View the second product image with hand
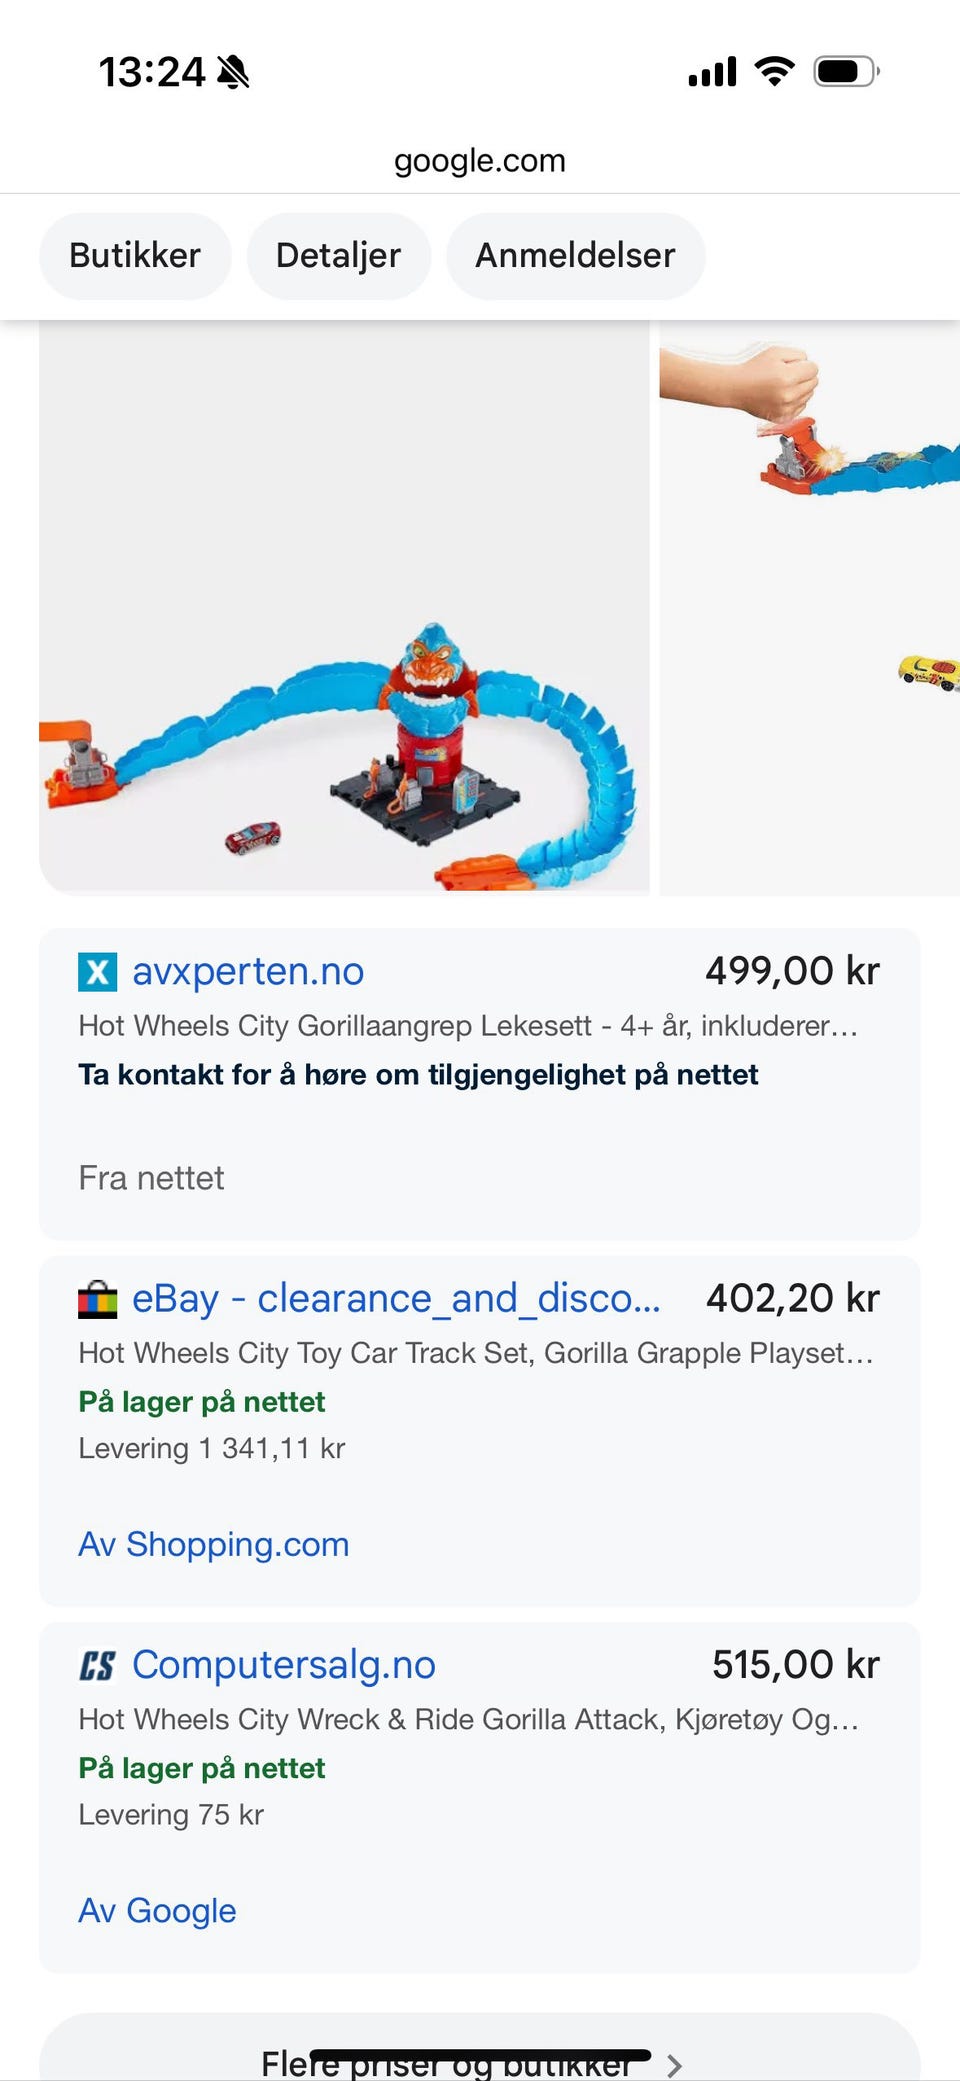 coord(810,607)
